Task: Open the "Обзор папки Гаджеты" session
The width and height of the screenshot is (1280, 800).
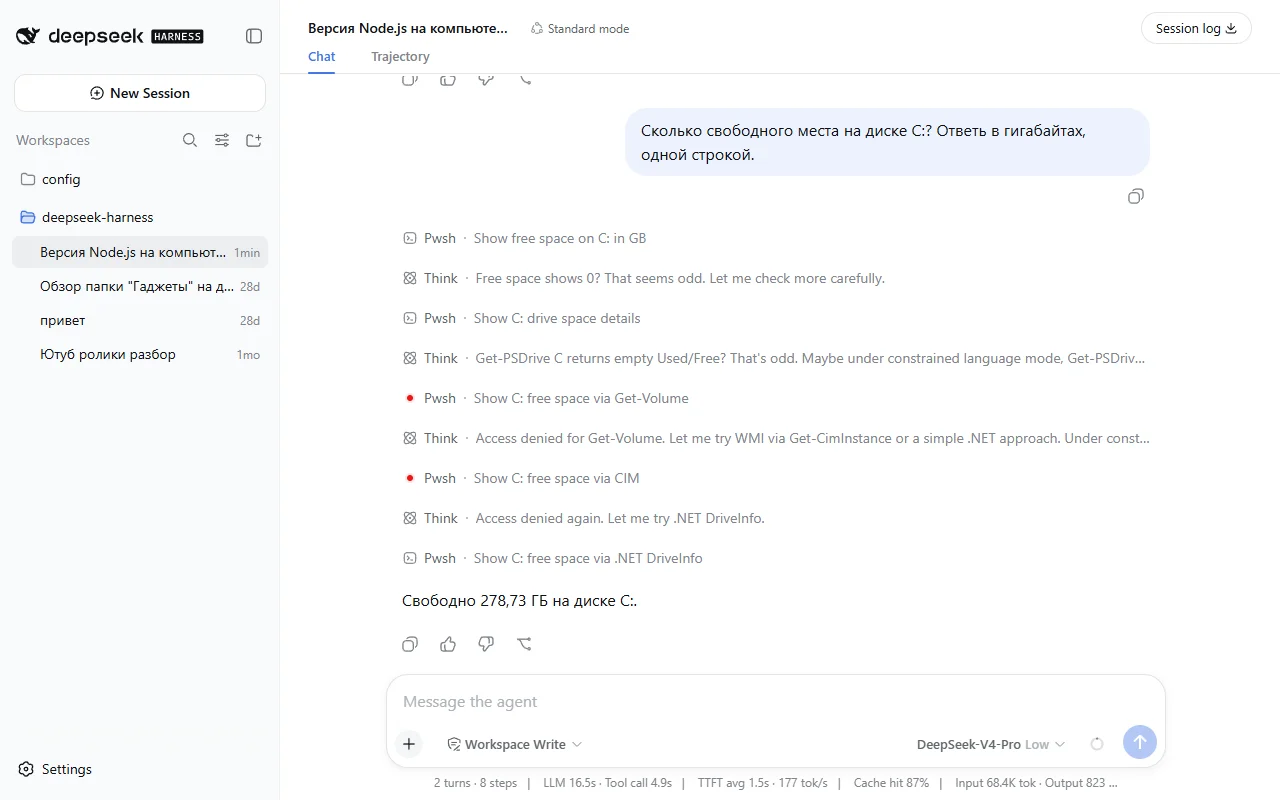Action: [x=140, y=286]
